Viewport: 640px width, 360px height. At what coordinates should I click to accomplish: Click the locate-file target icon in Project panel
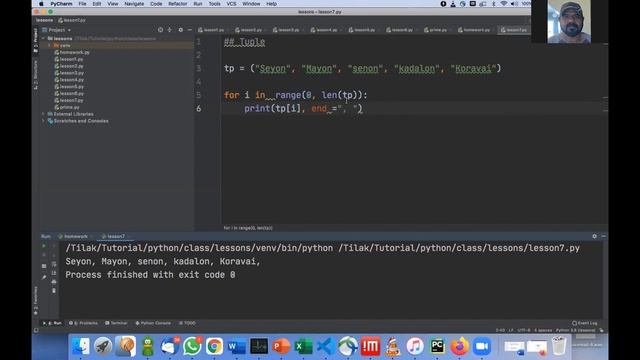[160, 30]
